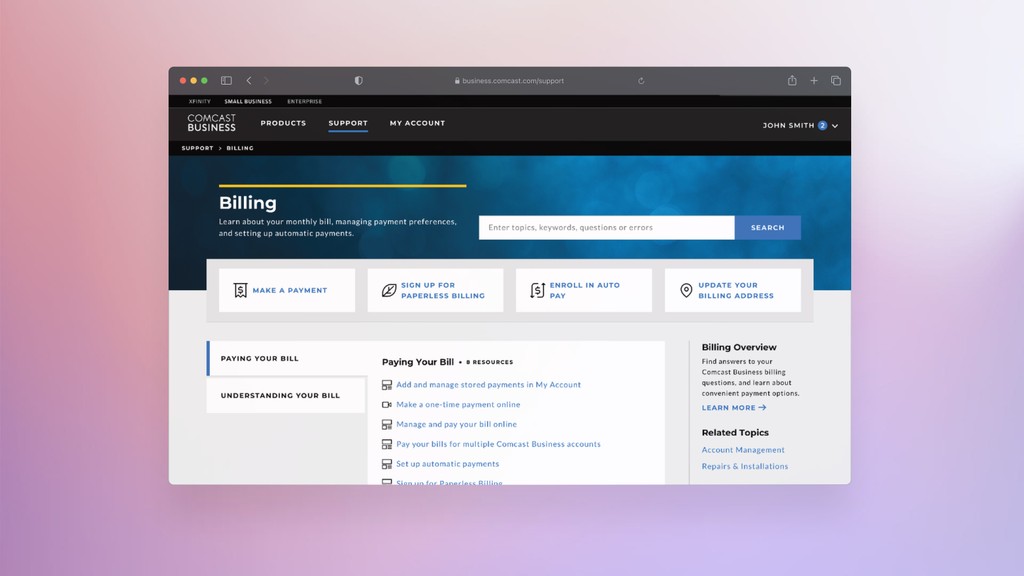Reload the page with the refresh icon
Screen dimensions: 1024x576
[641, 81]
